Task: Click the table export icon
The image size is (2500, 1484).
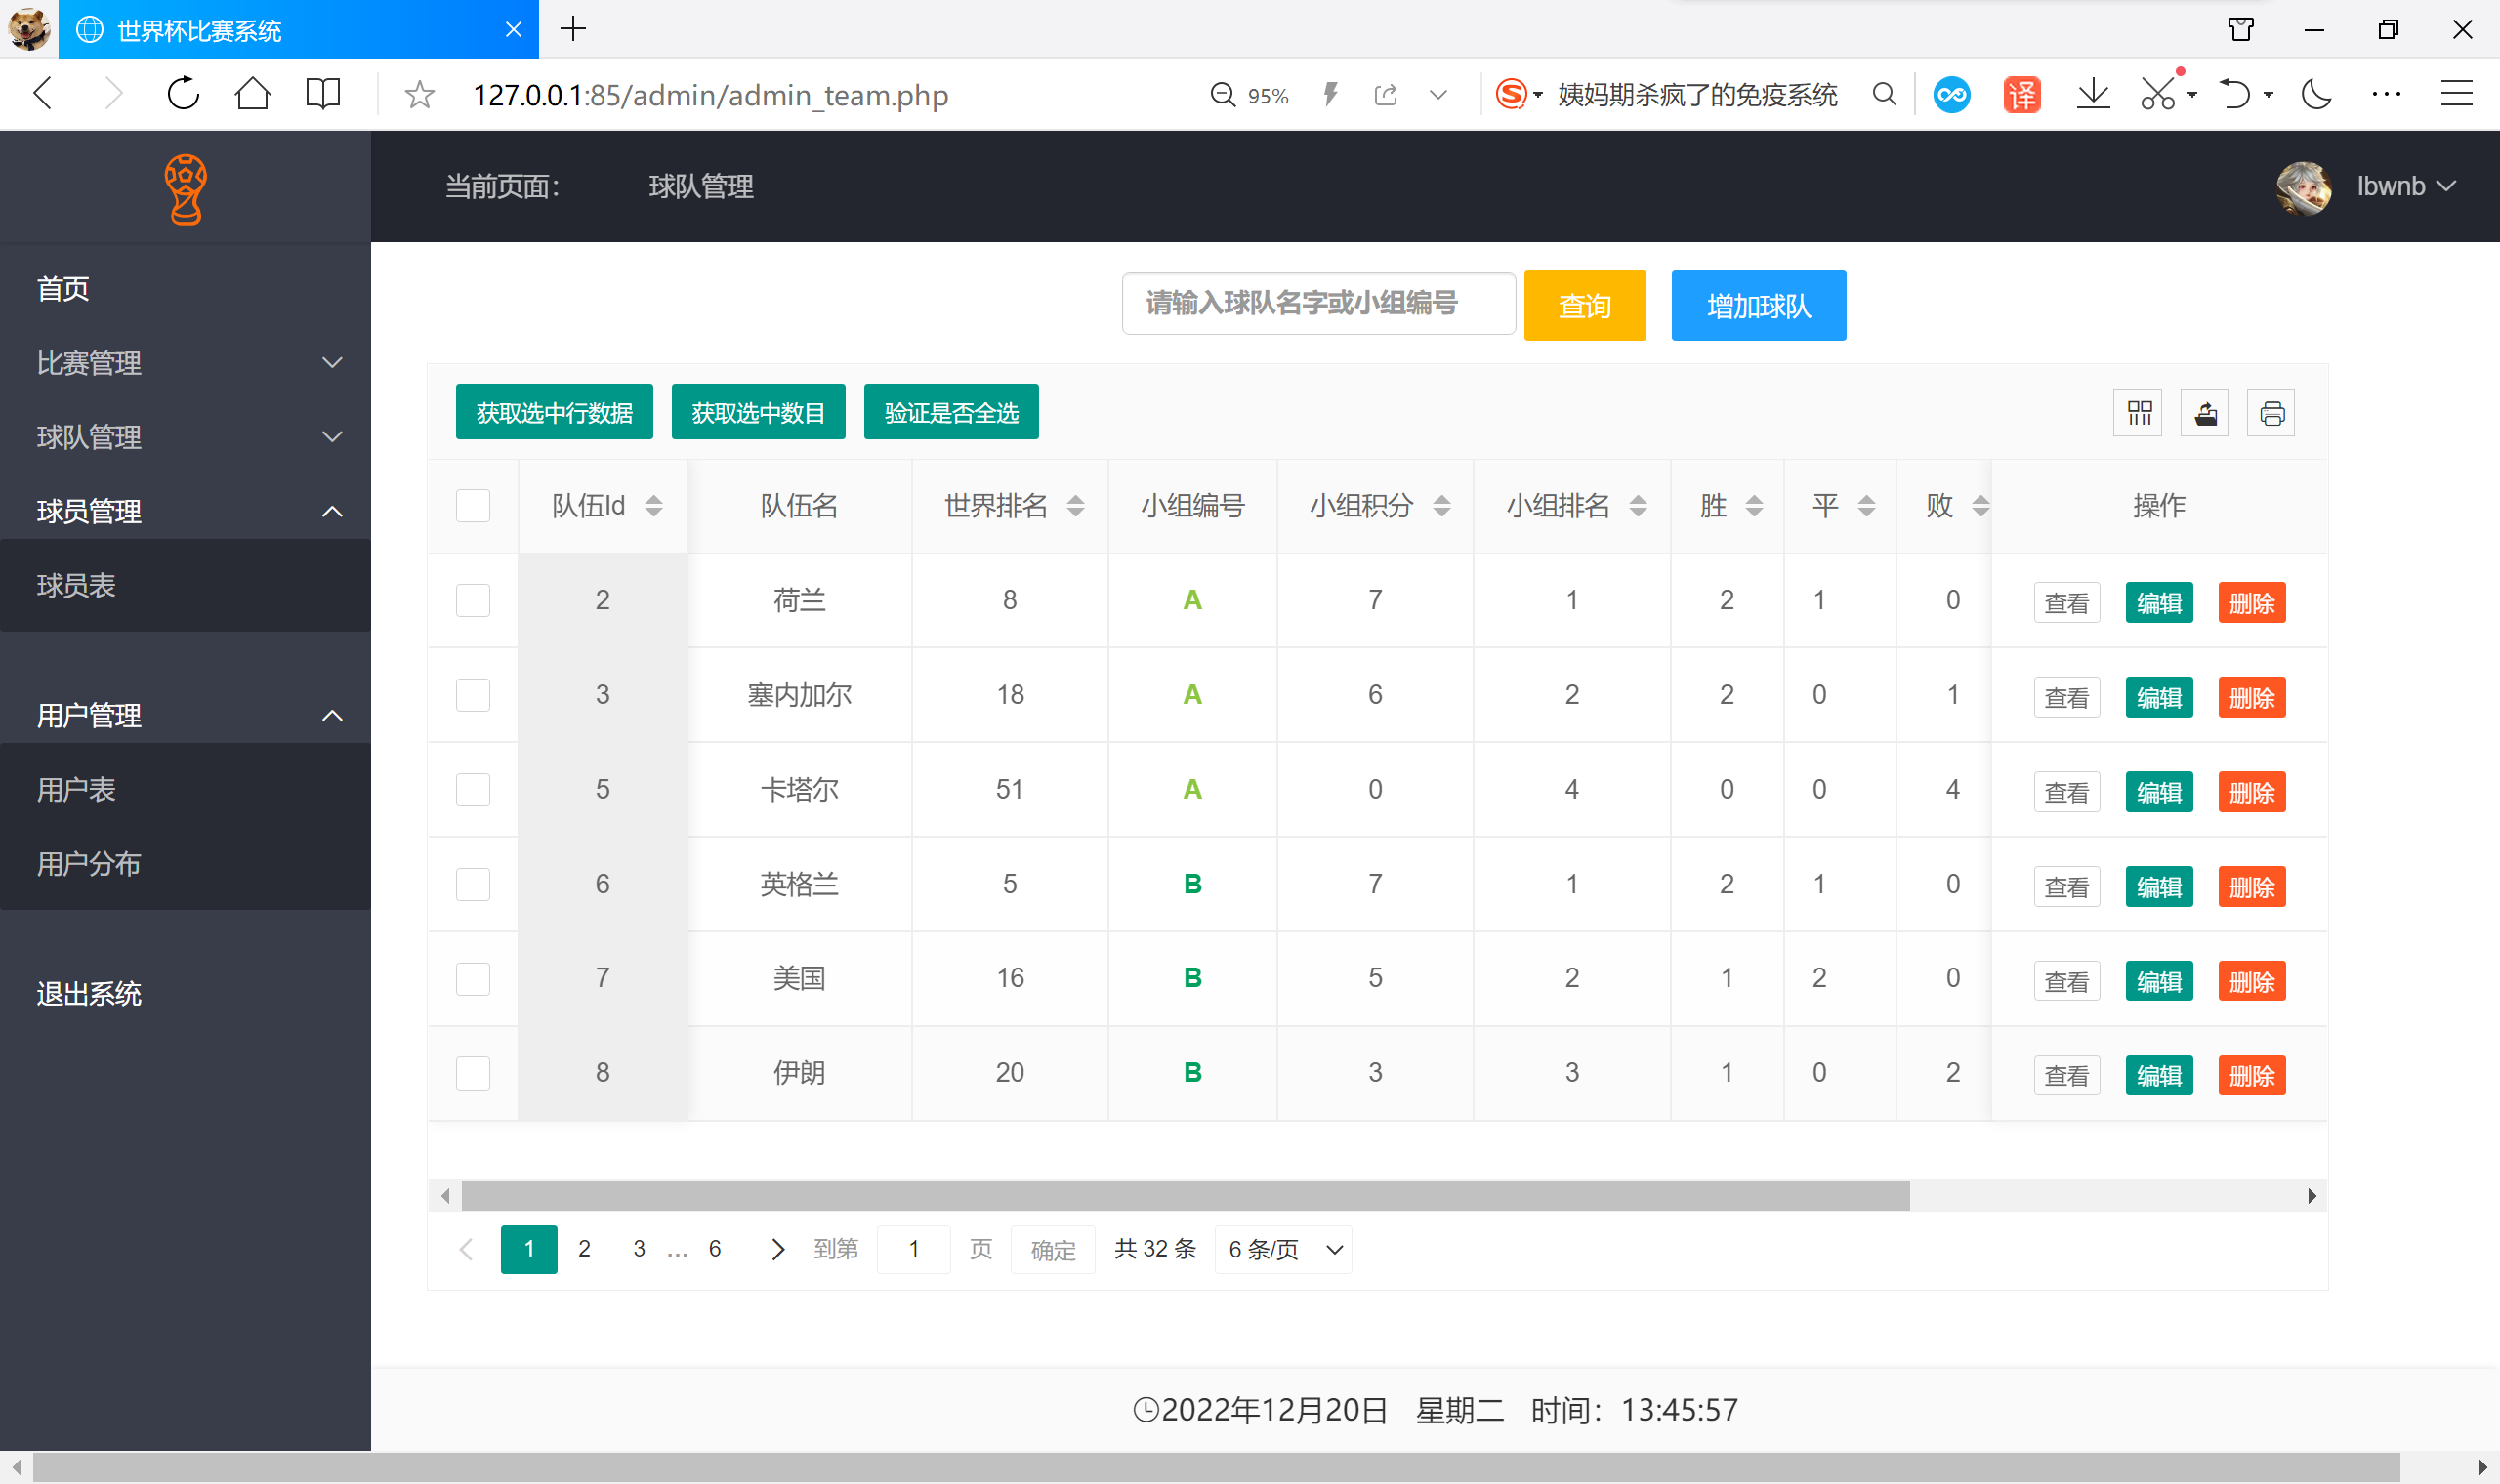Action: pos(2205,413)
